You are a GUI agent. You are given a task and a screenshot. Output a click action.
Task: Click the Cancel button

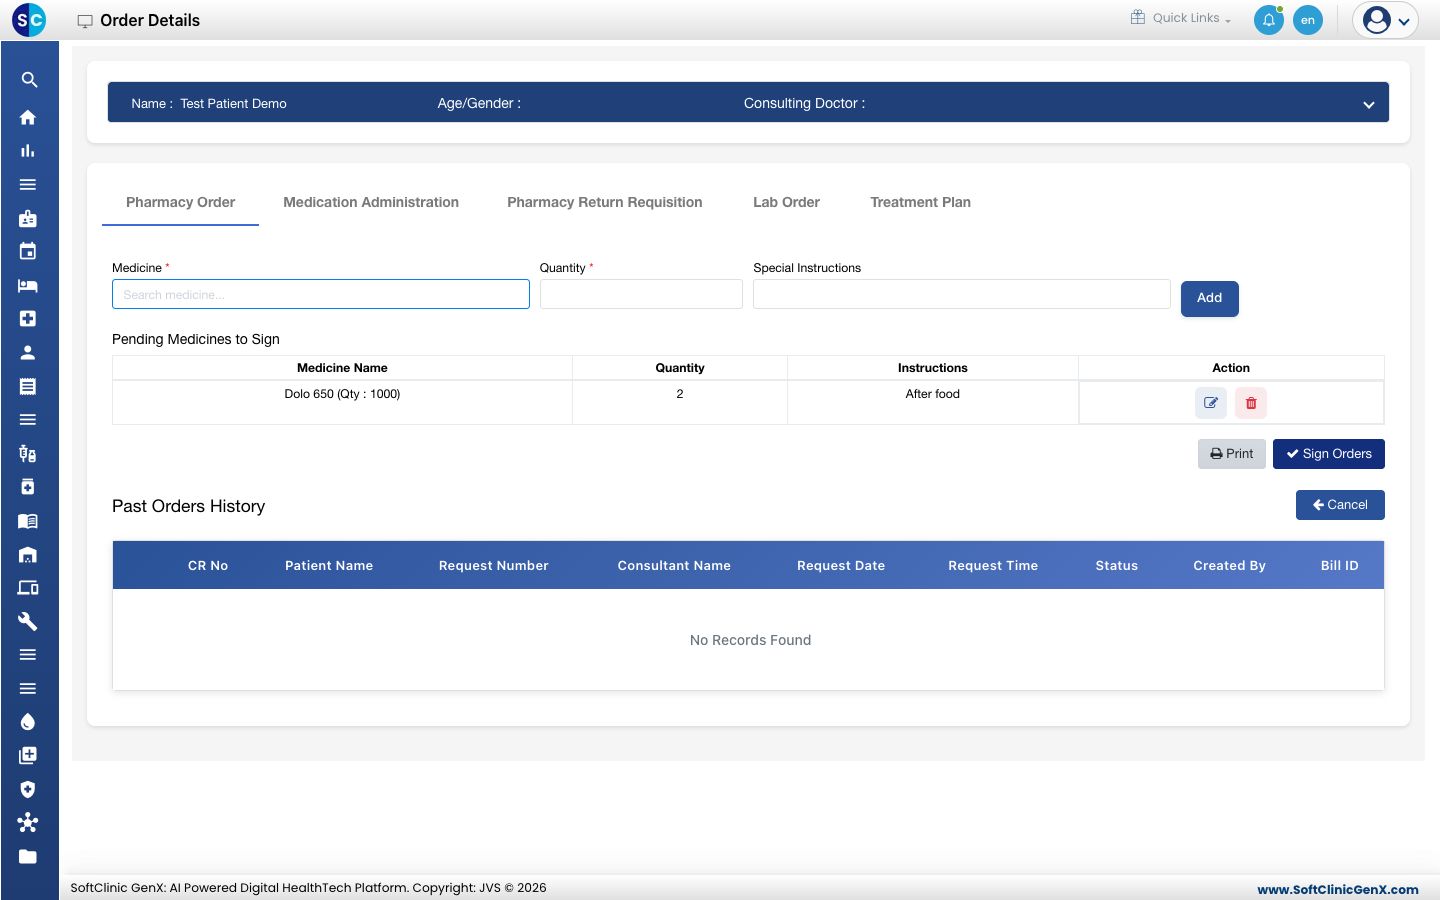1340,505
